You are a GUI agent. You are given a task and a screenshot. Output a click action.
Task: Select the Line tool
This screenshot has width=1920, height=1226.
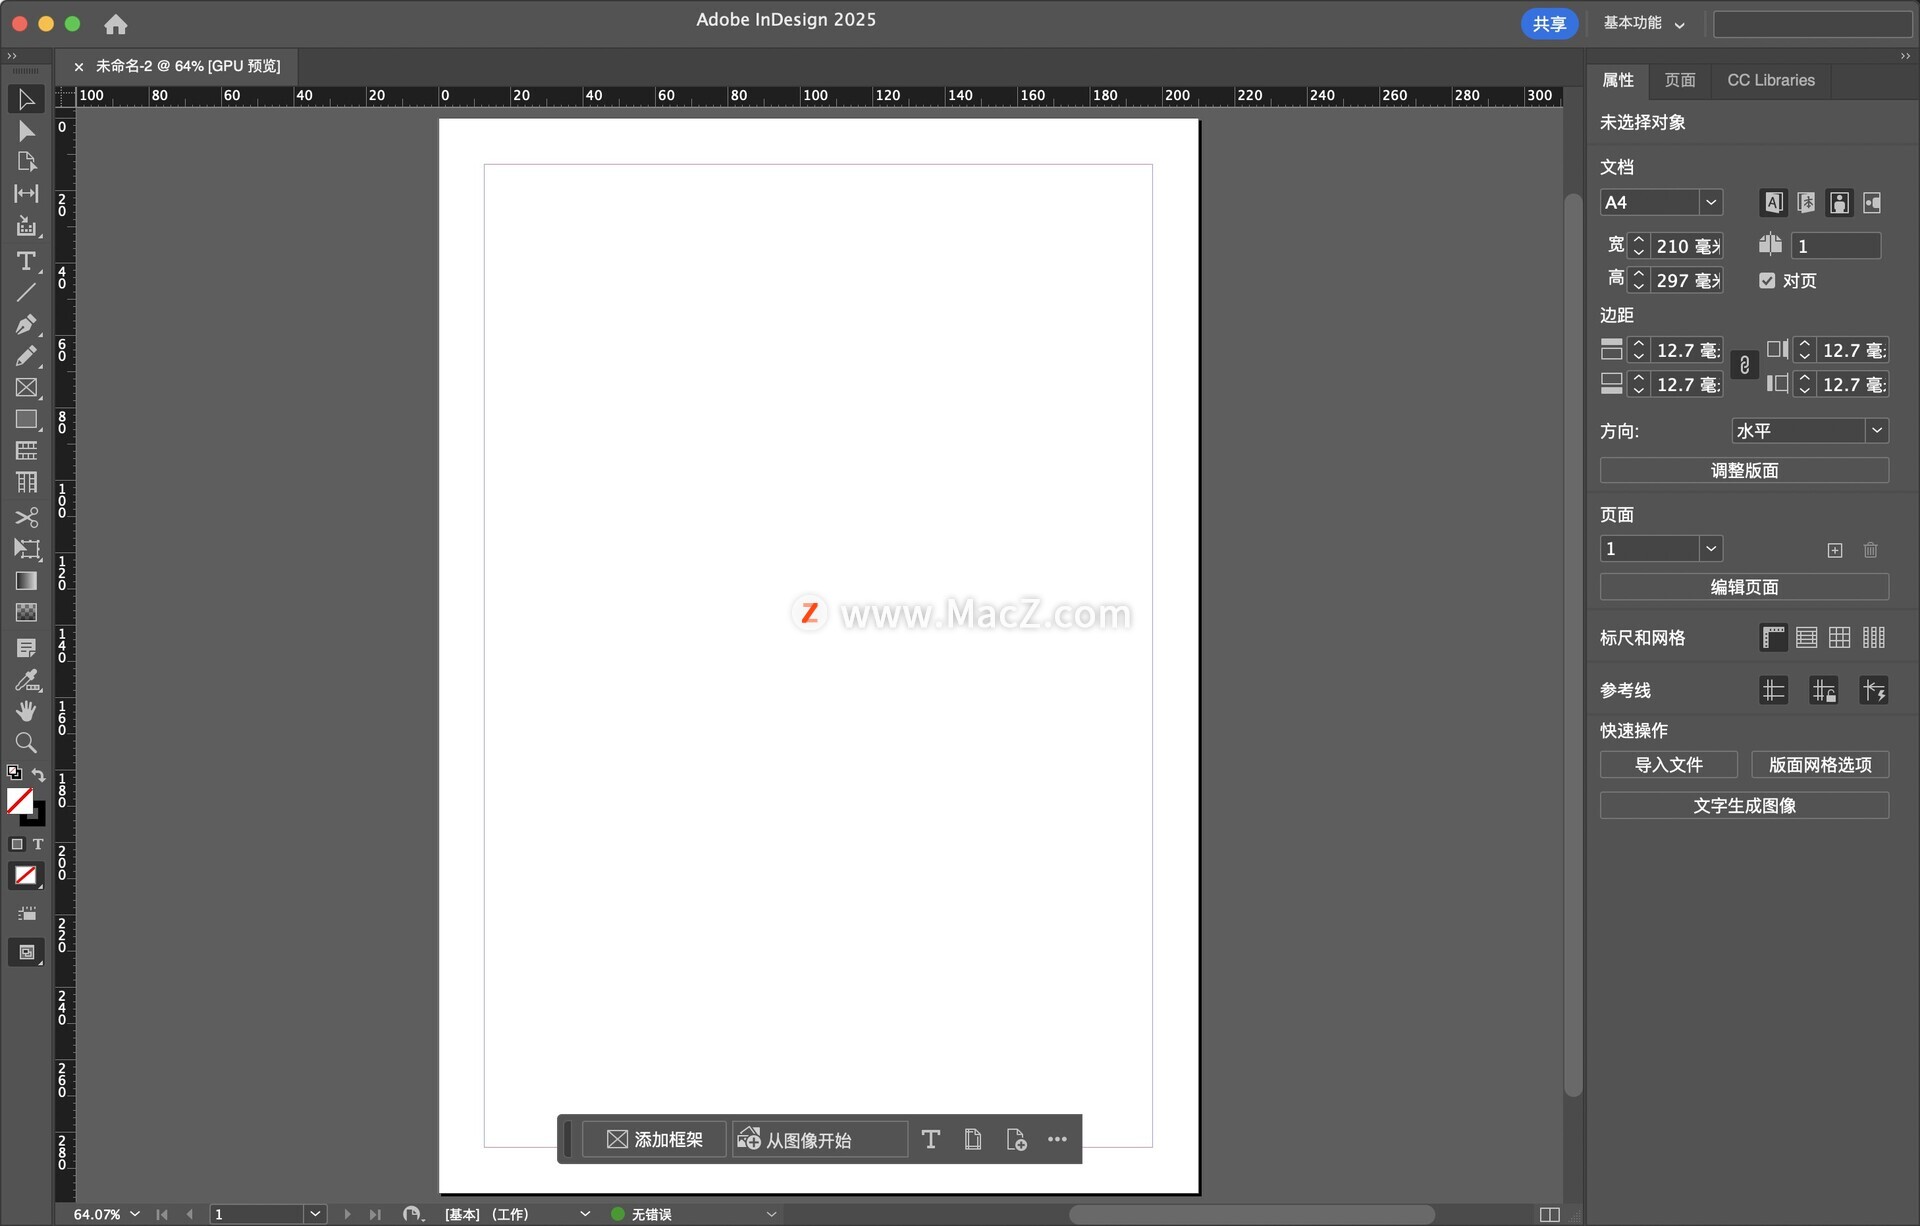[x=26, y=293]
